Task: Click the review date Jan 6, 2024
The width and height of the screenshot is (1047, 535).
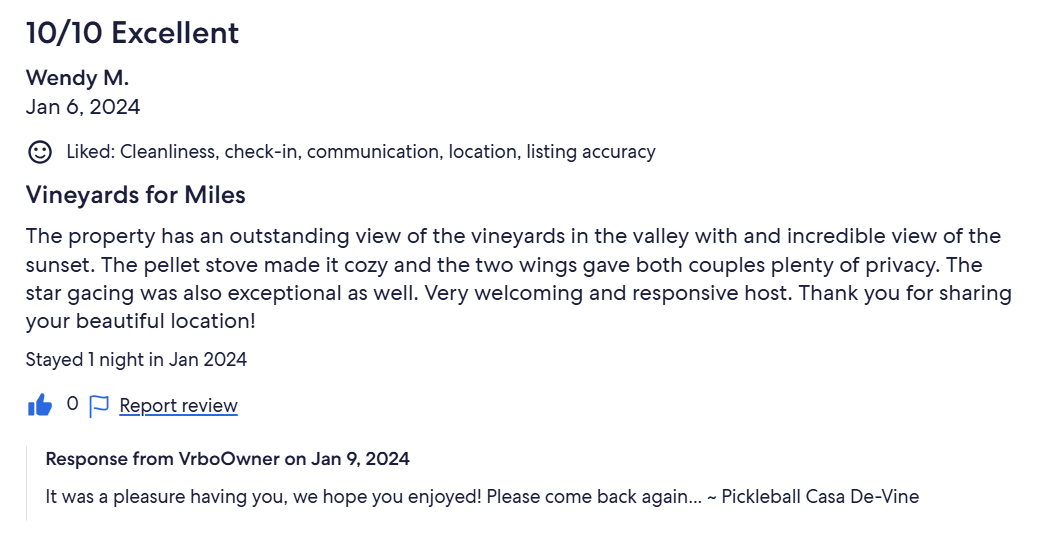Action: point(83,107)
